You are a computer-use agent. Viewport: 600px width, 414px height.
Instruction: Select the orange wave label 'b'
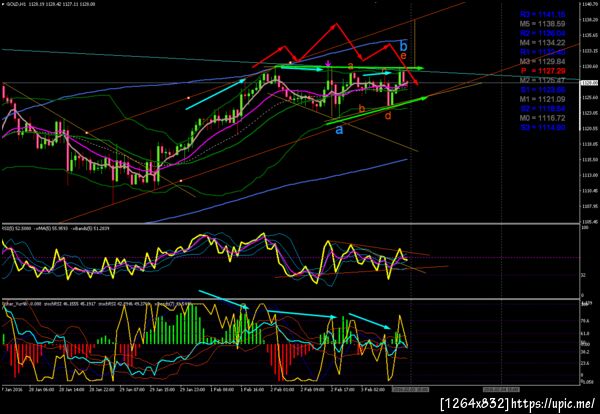[362, 108]
